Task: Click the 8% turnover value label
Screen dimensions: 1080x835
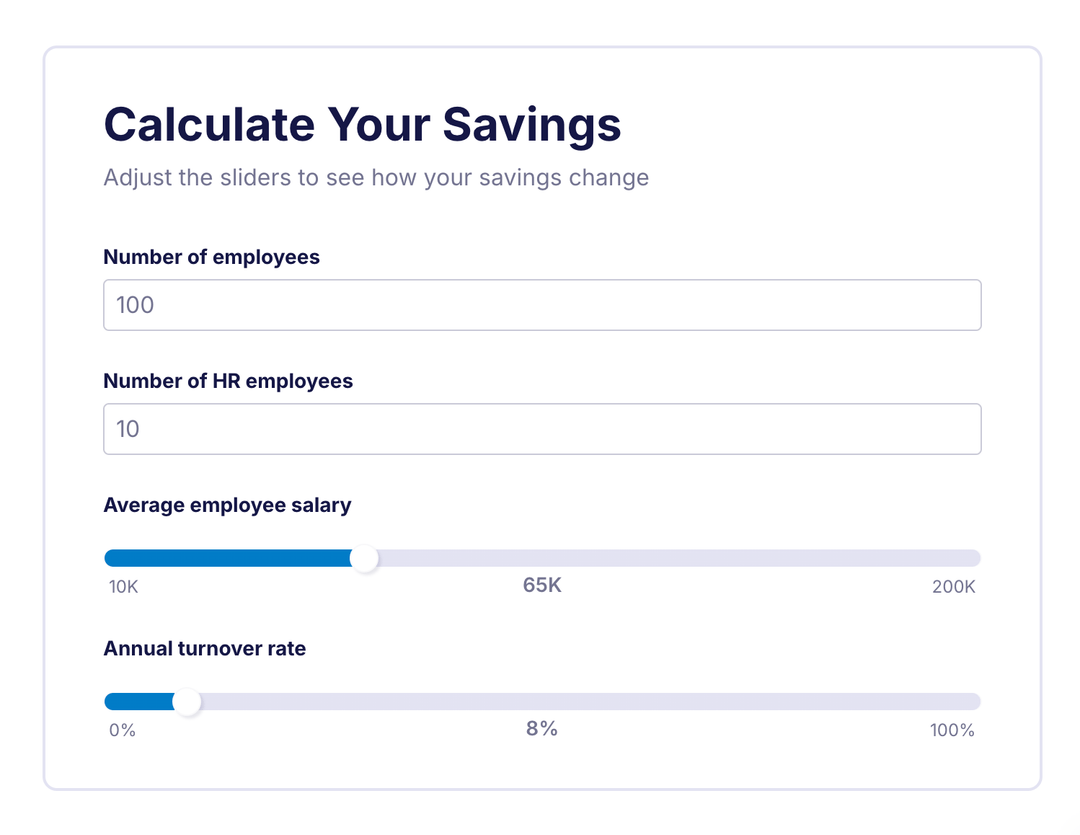Action: tap(541, 729)
